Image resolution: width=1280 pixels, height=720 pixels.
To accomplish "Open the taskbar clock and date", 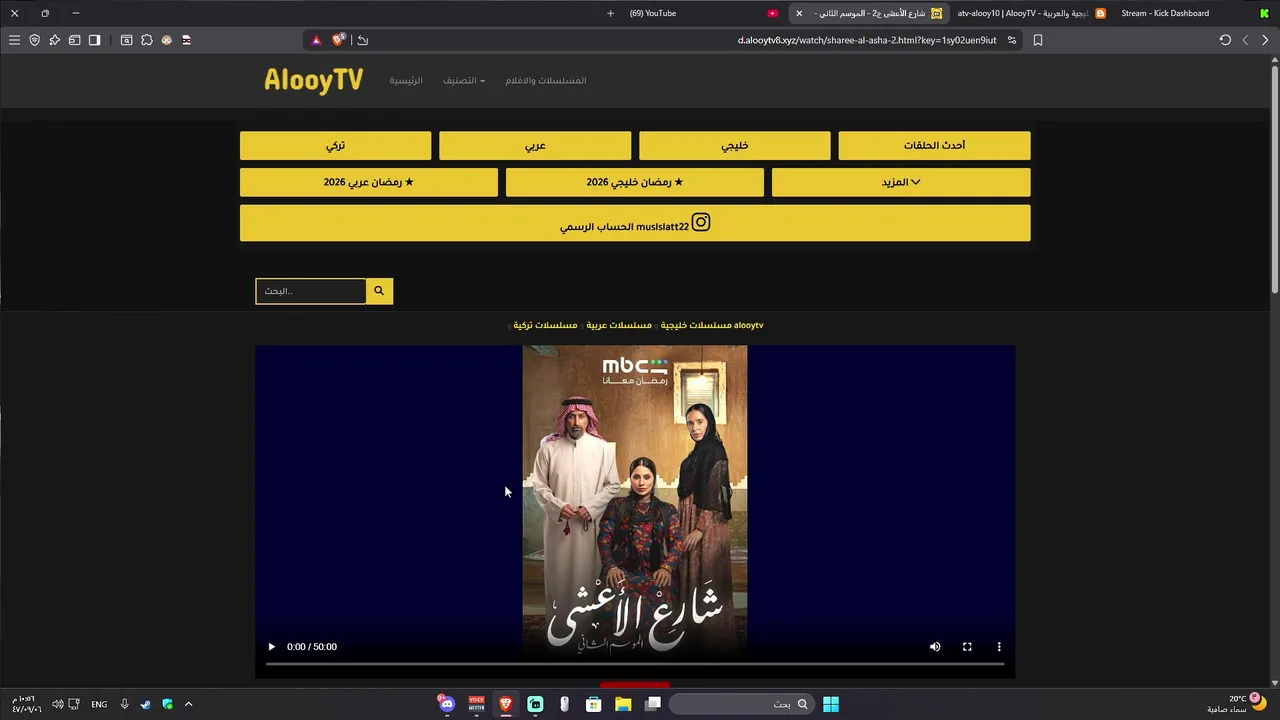I will [27, 704].
